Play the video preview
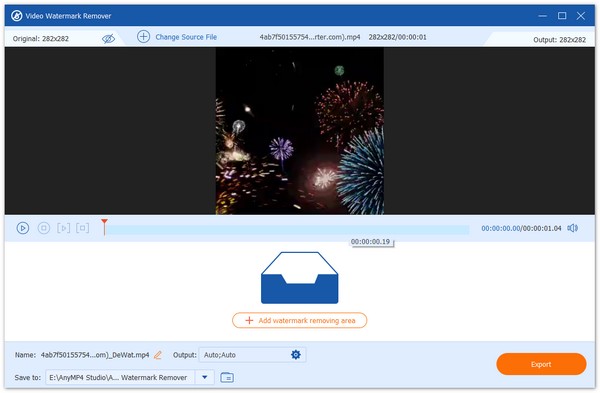Screen dimensions: 600x393 point(23,228)
